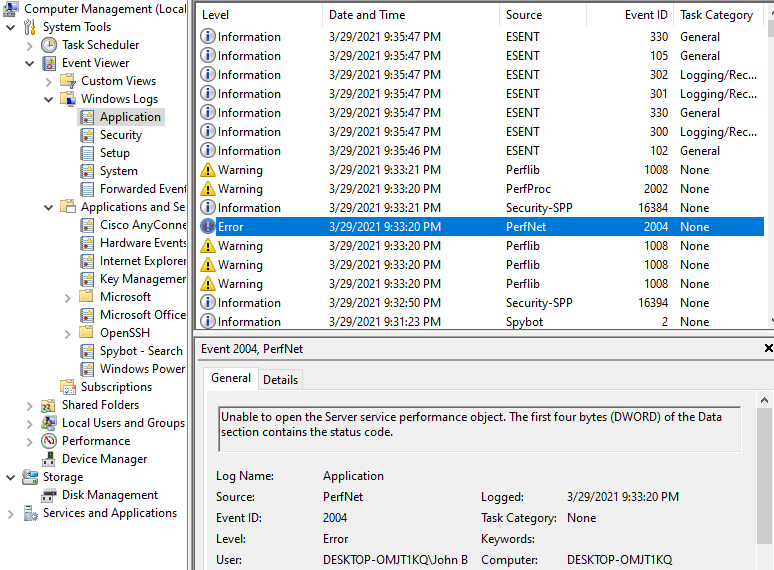Switch to the Details tab
Screen dimensions: 774x570
(280, 380)
